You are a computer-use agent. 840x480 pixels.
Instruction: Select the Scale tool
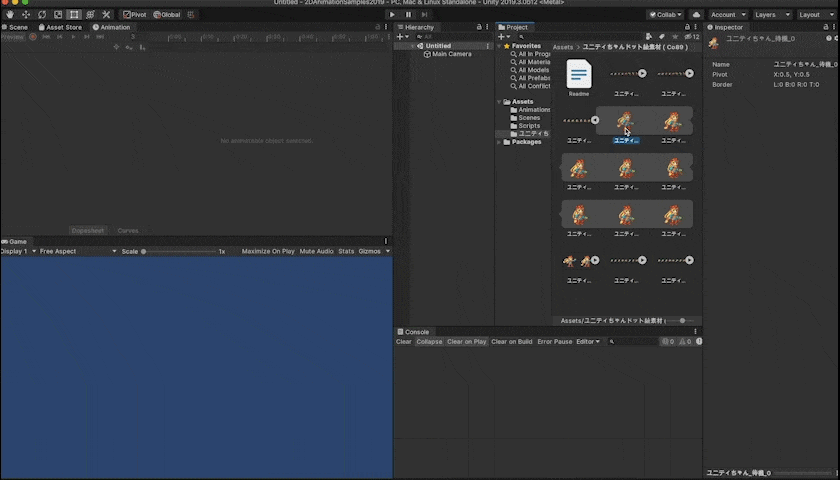pyautogui.click(x=58, y=14)
